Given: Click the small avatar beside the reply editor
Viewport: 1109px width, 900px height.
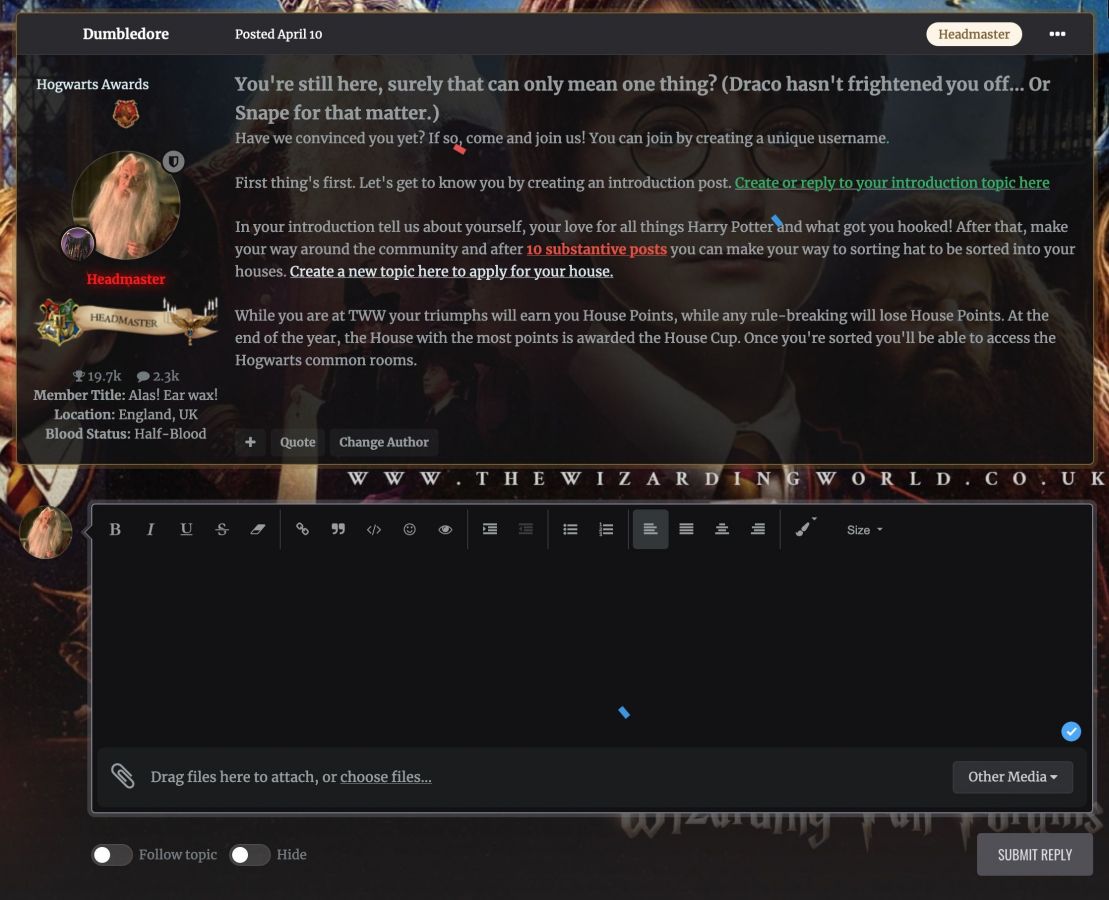Looking at the screenshot, I should point(45,532).
